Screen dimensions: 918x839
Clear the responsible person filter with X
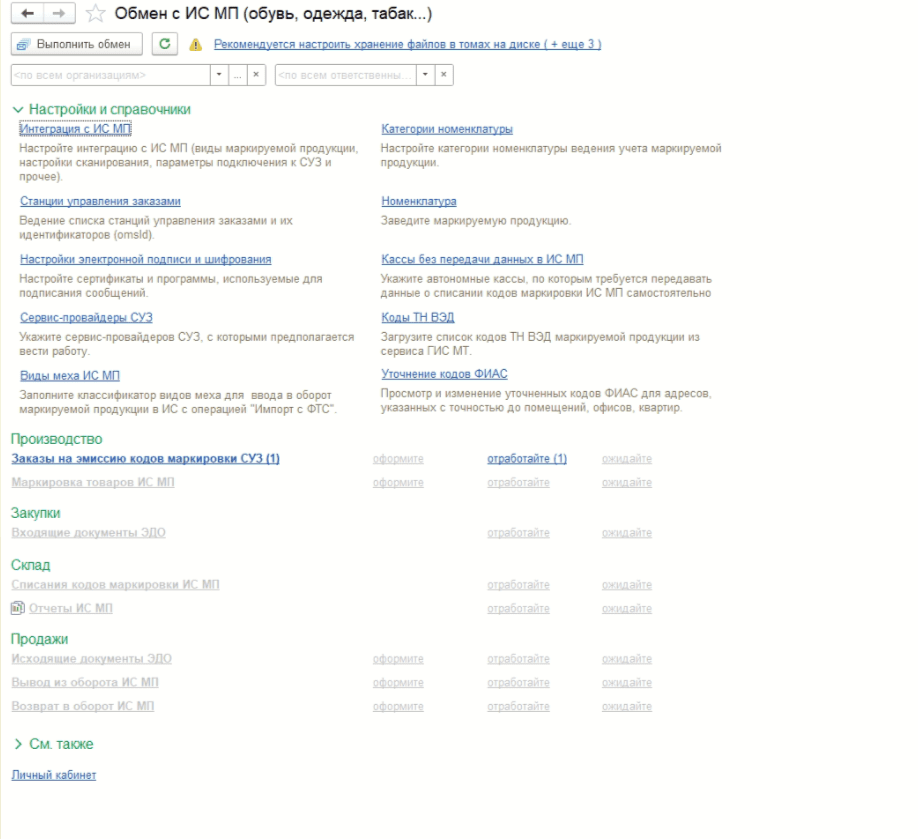click(444, 75)
